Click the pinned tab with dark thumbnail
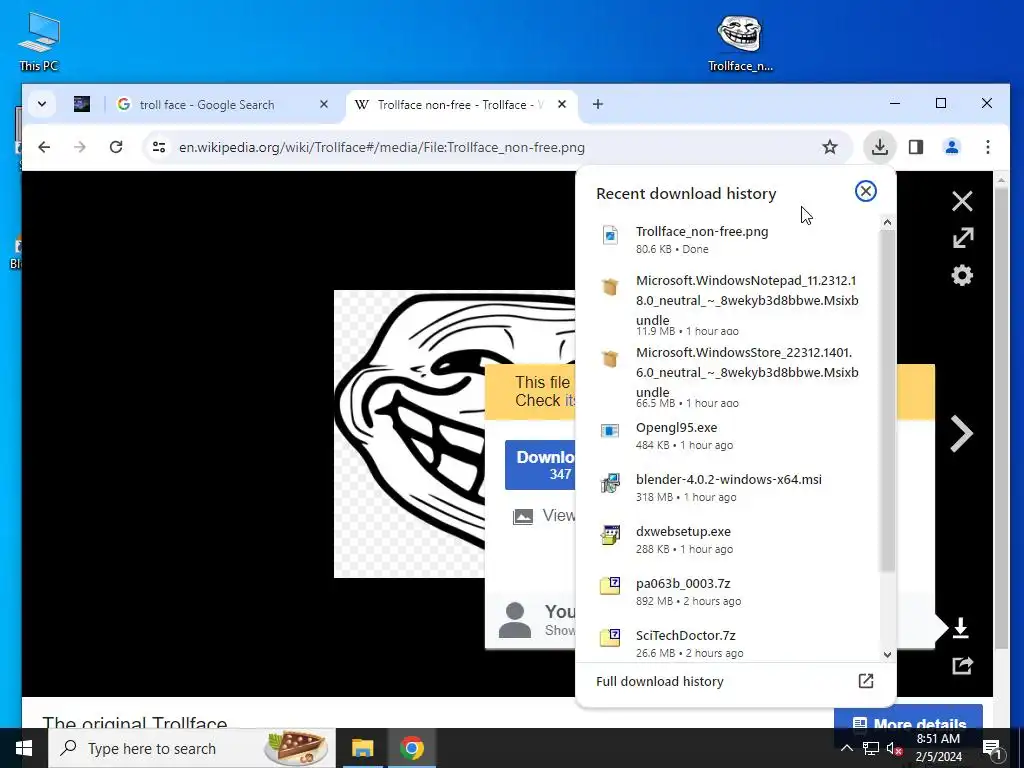 [x=82, y=104]
